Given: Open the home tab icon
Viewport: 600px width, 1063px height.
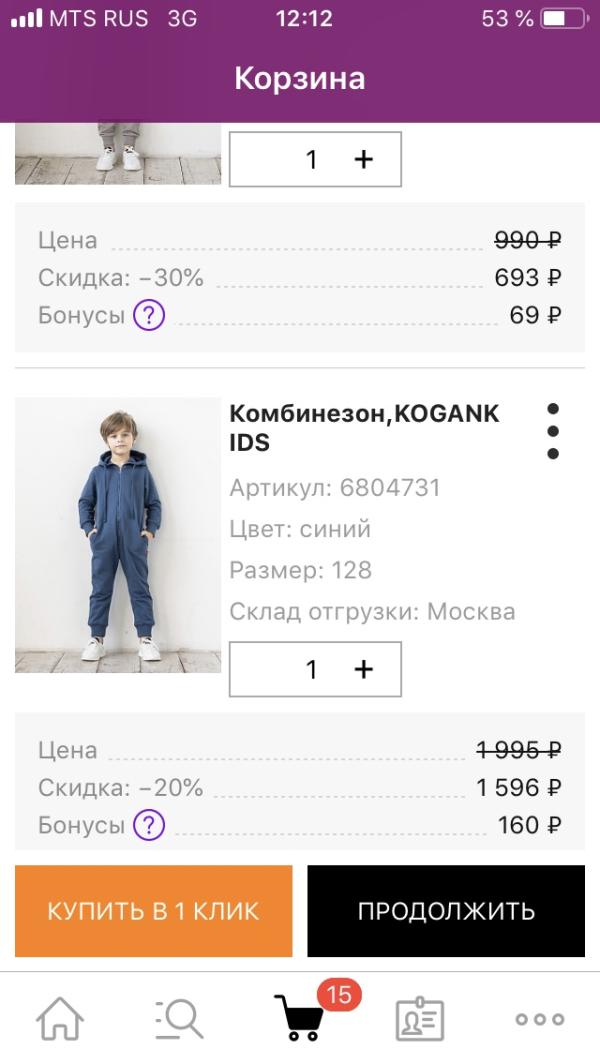Looking at the screenshot, I should (x=60, y=1019).
